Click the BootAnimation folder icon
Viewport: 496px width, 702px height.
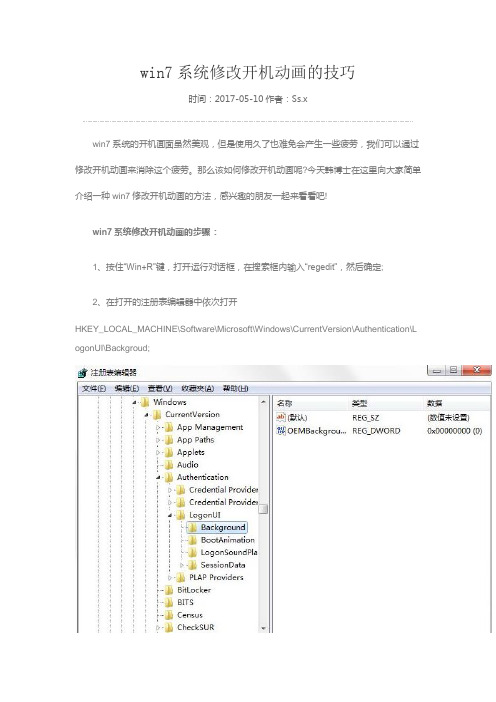coord(193,540)
